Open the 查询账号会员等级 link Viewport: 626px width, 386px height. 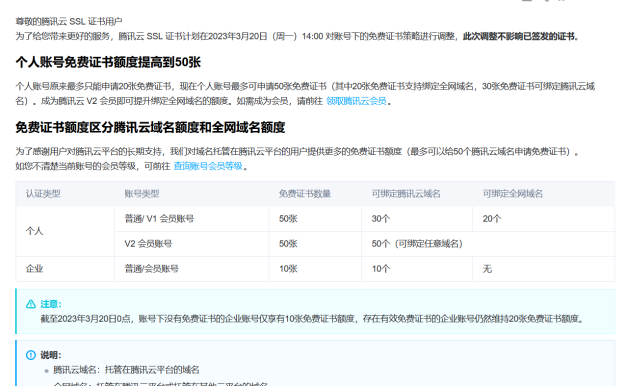[x=208, y=166]
